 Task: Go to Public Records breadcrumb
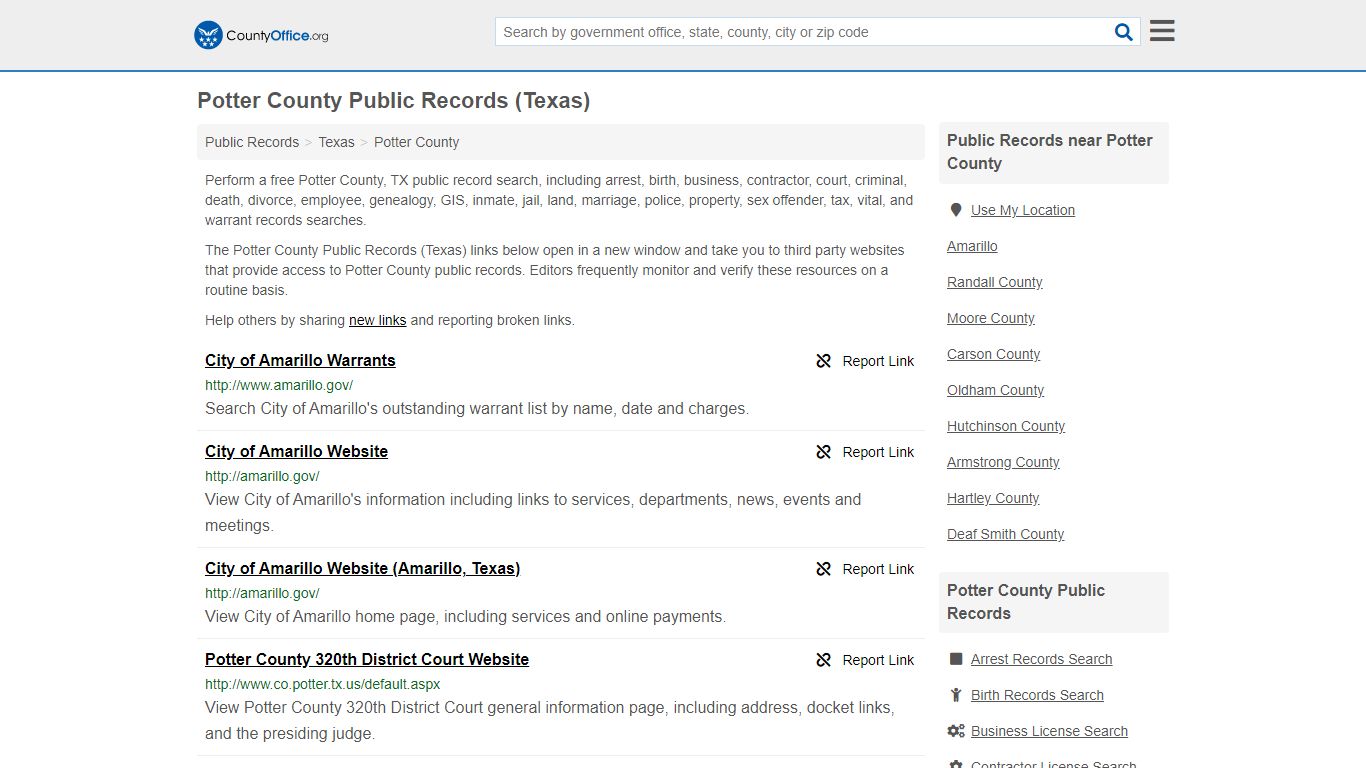[x=252, y=142]
